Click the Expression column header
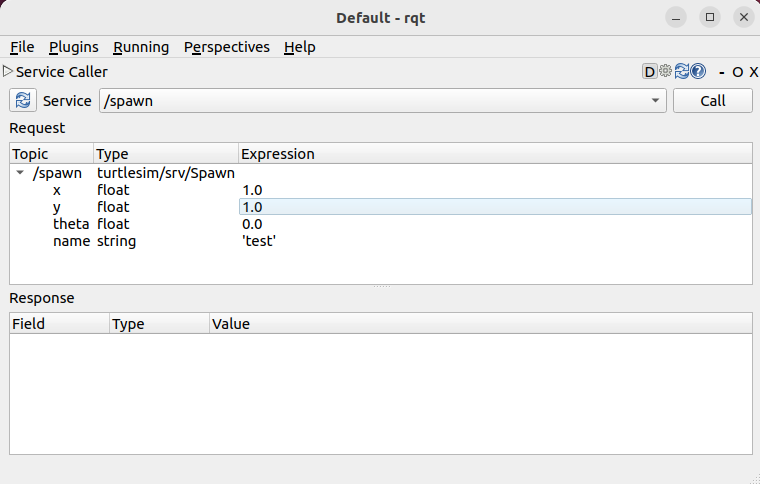760x484 pixels. [x=495, y=154]
